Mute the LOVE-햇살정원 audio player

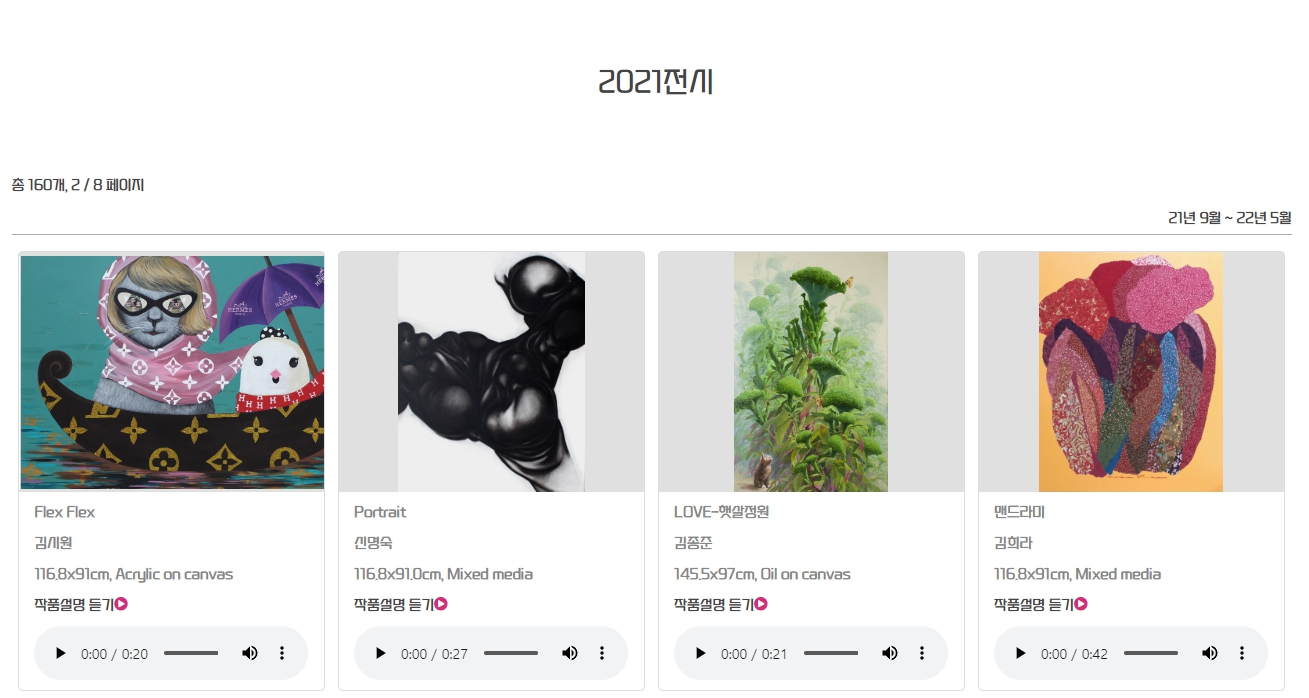click(890, 653)
